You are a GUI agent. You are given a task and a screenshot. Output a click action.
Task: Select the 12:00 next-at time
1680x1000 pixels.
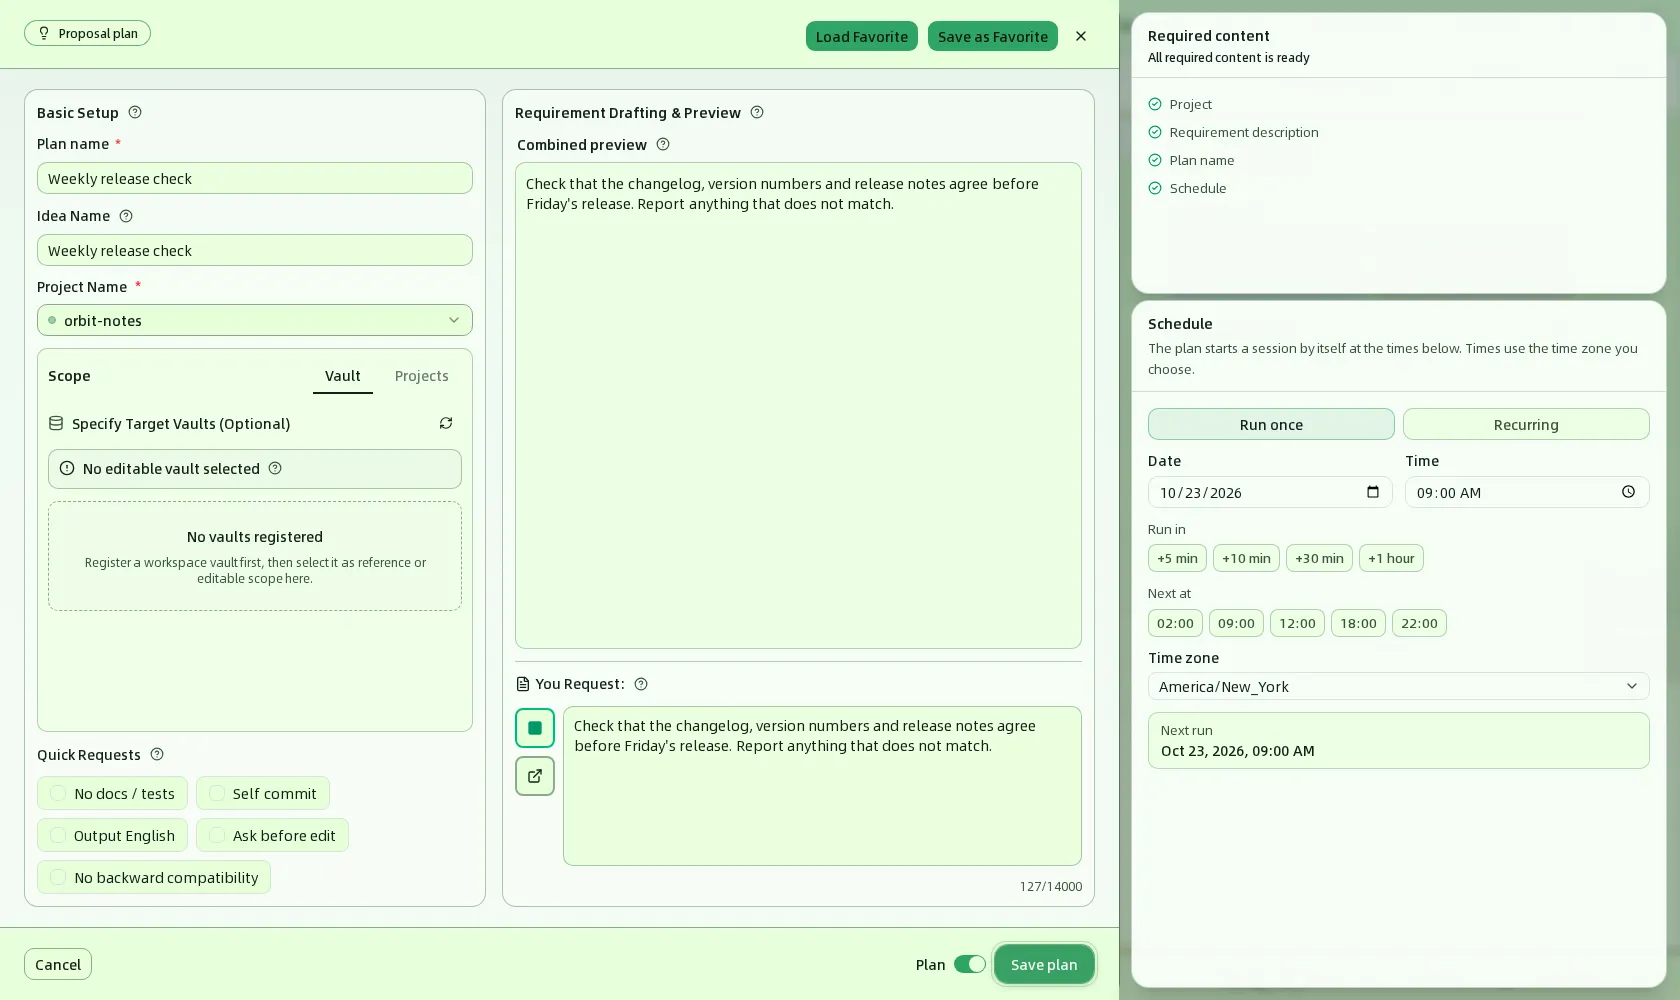[x=1297, y=623]
